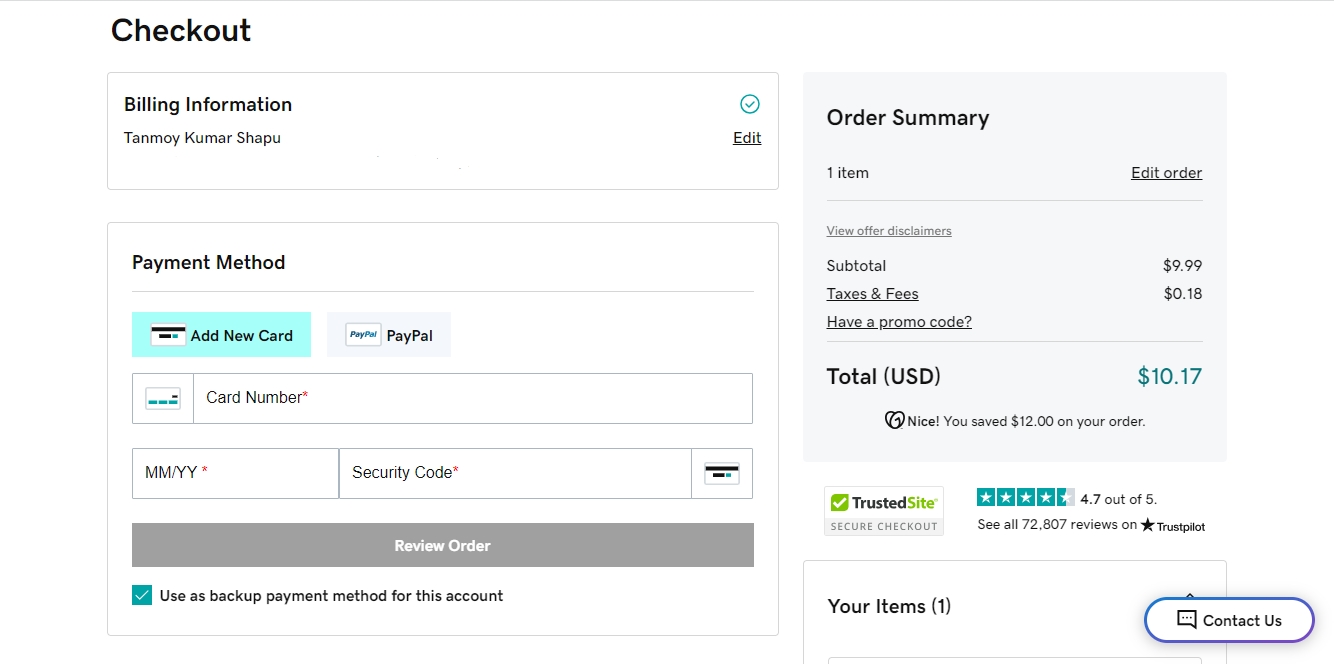Edit the Billing Information

point(747,138)
